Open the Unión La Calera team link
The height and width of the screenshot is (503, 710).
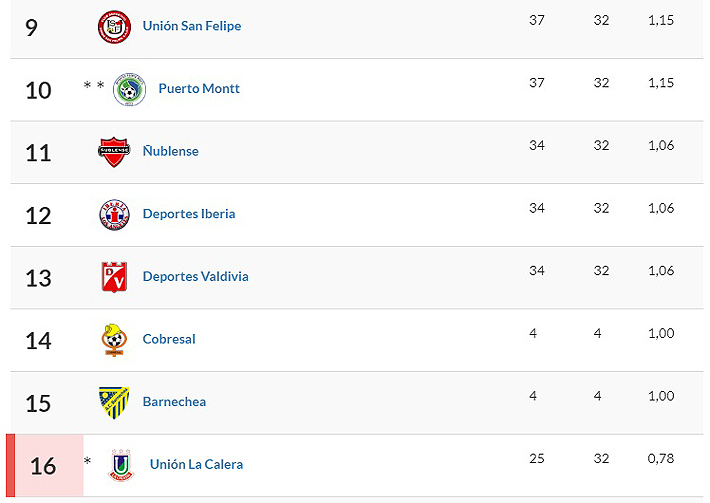(196, 465)
